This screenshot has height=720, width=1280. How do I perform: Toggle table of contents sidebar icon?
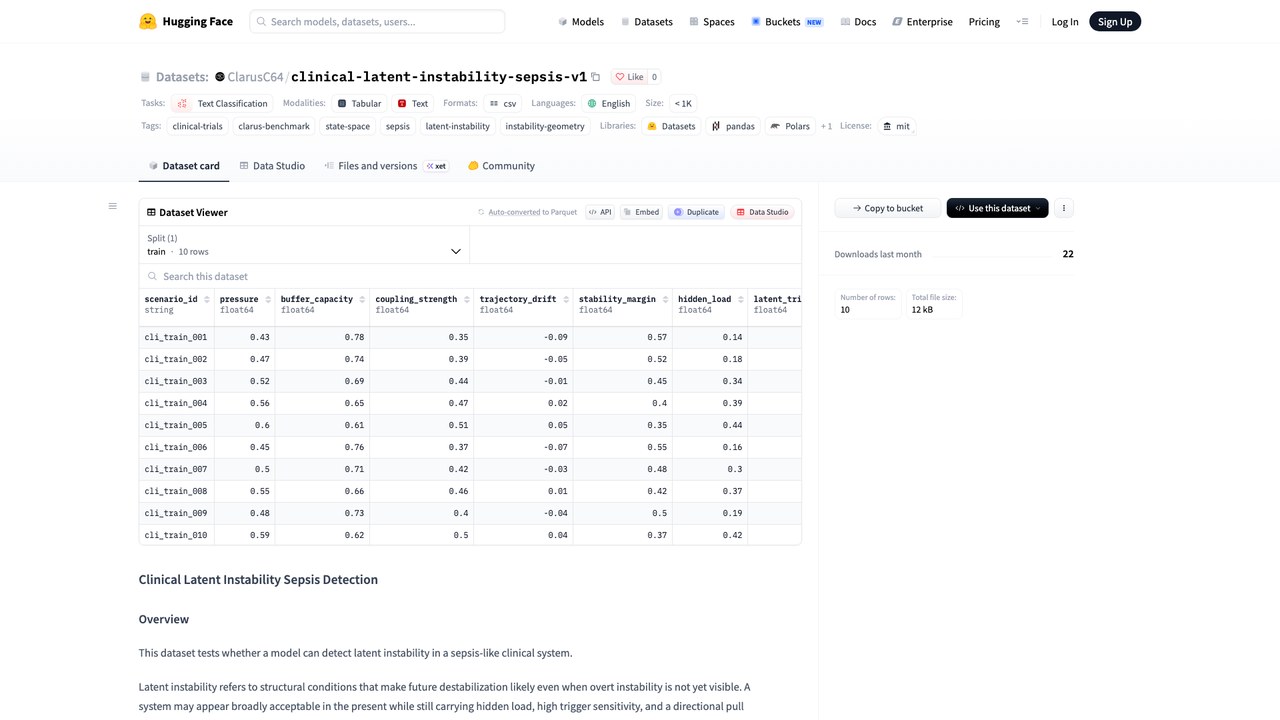pos(112,206)
